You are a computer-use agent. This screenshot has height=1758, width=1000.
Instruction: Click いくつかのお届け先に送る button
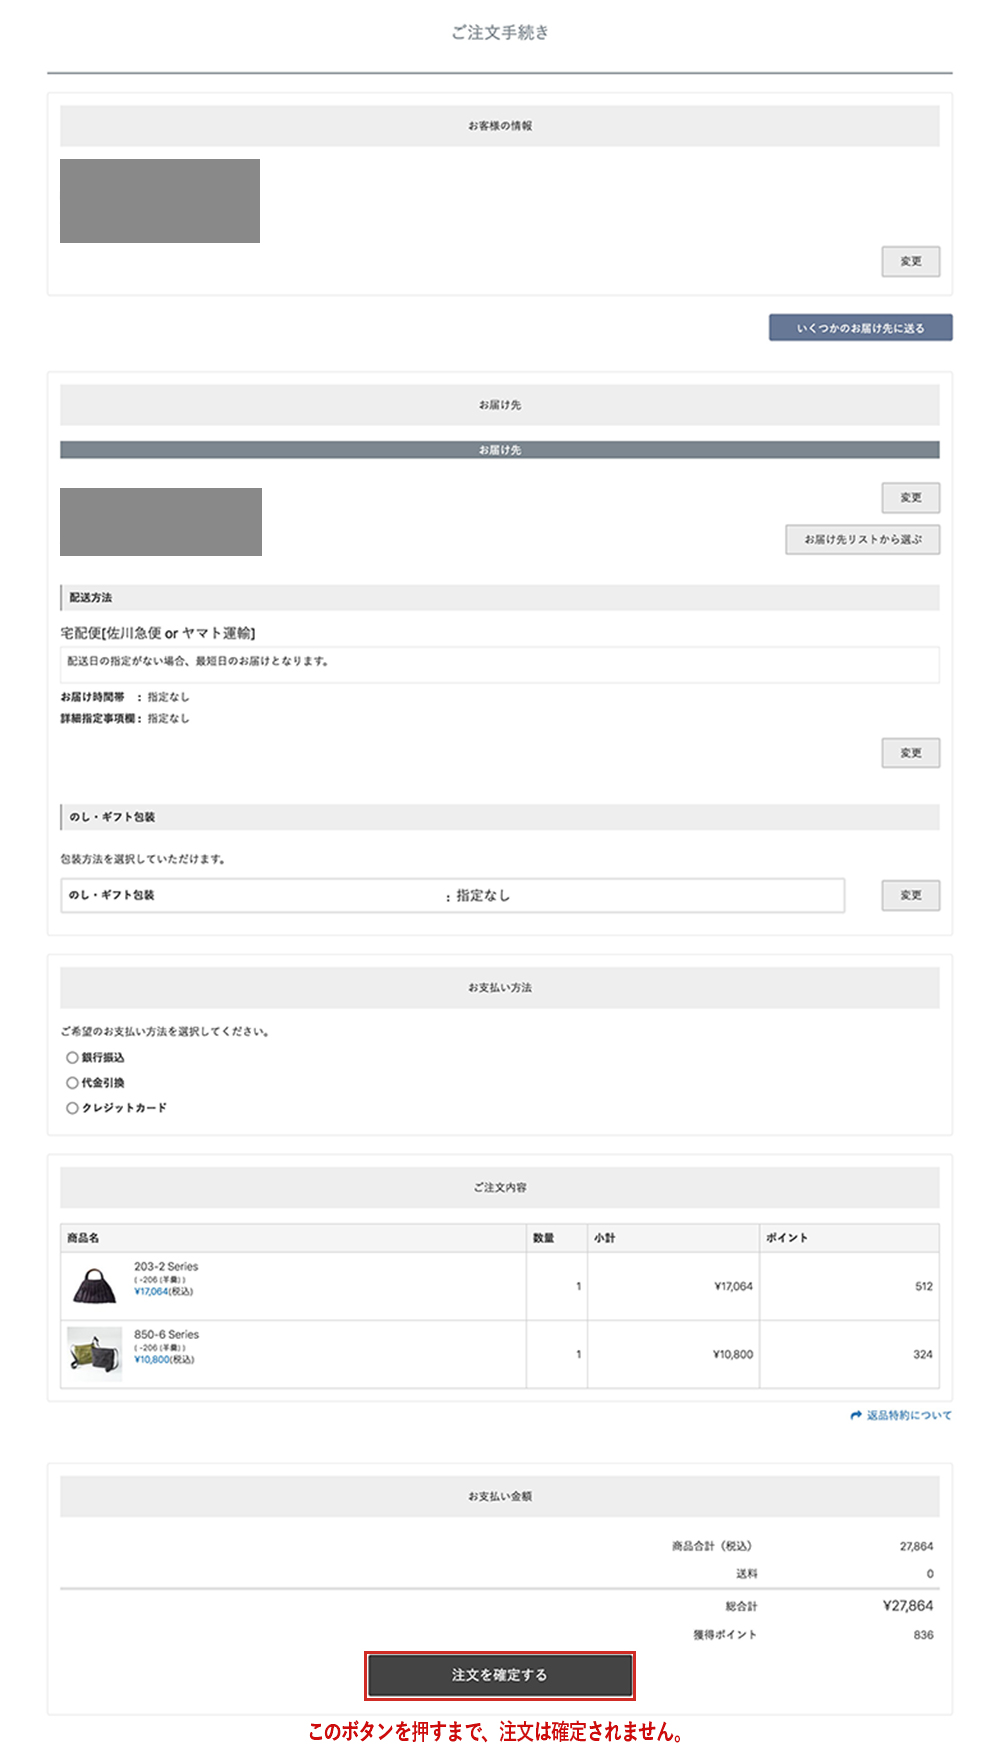(x=860, y=328)
